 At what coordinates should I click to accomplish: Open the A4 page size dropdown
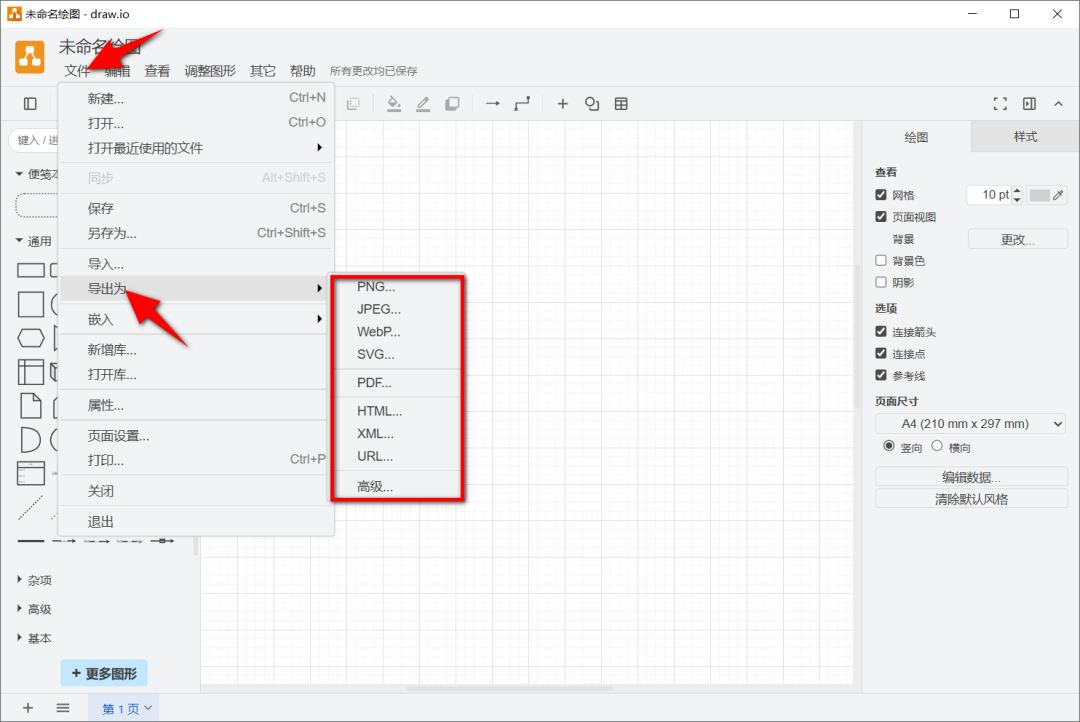coord(971,424)
